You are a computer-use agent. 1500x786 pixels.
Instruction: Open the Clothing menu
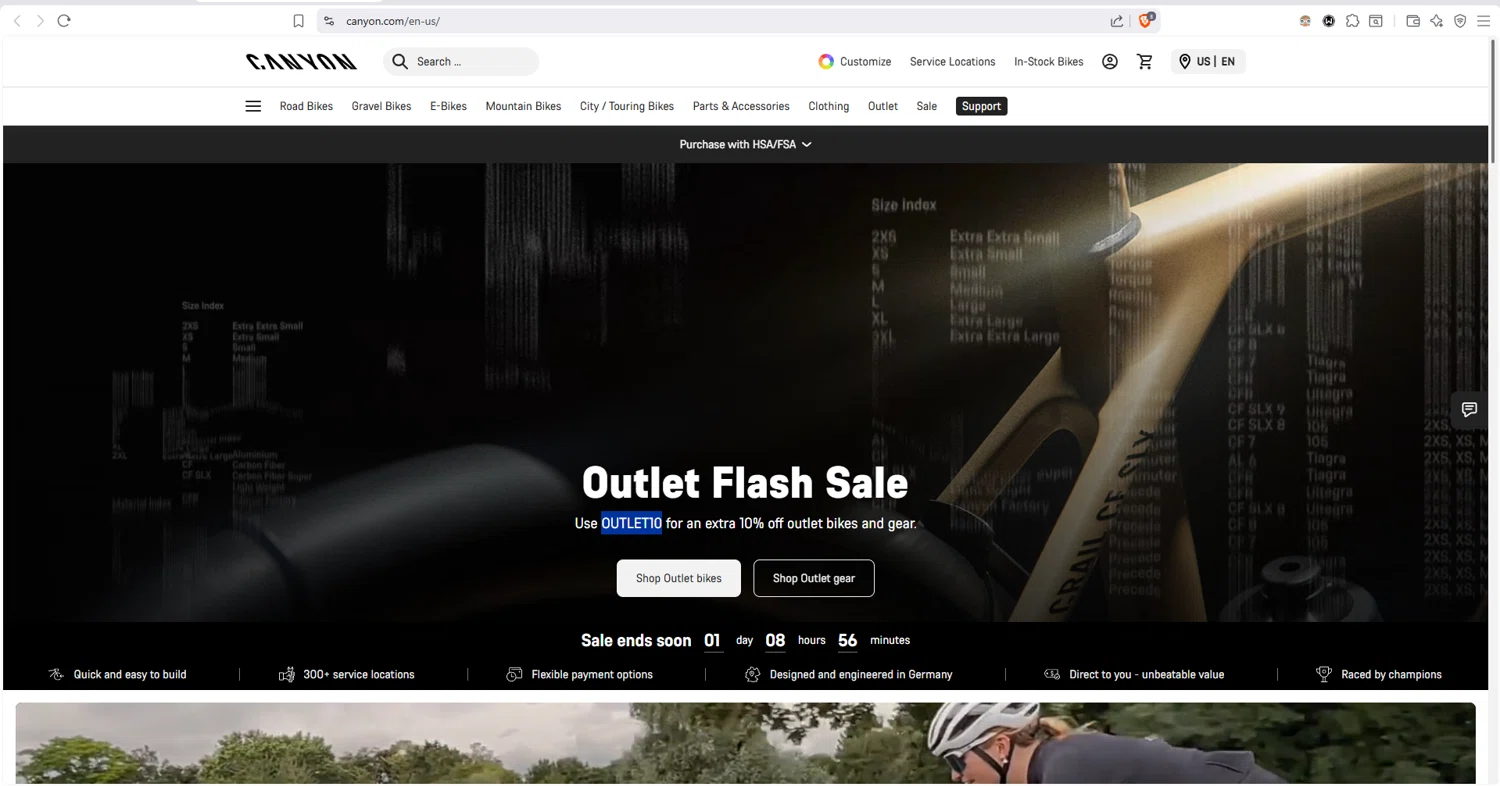click(x=828, y=106)
